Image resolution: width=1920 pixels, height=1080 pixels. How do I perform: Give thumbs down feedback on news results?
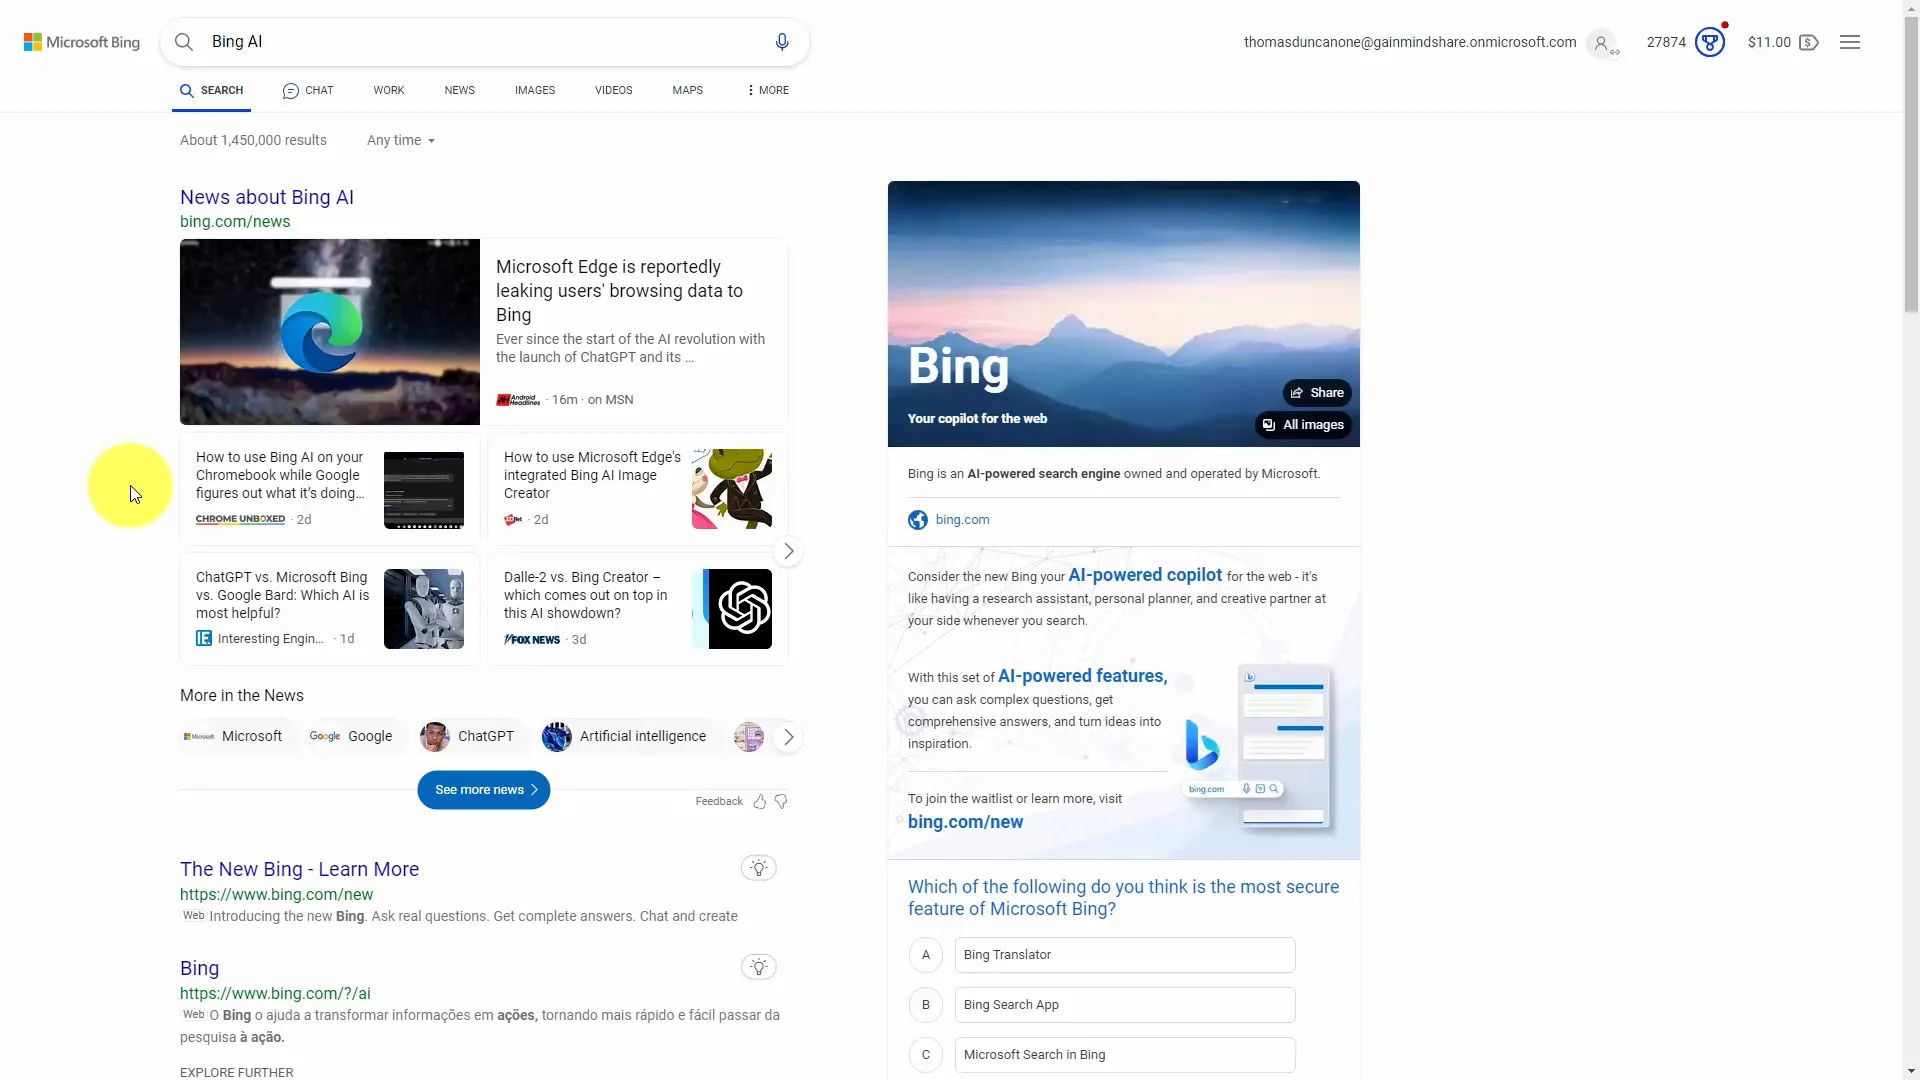click(781, 801)
